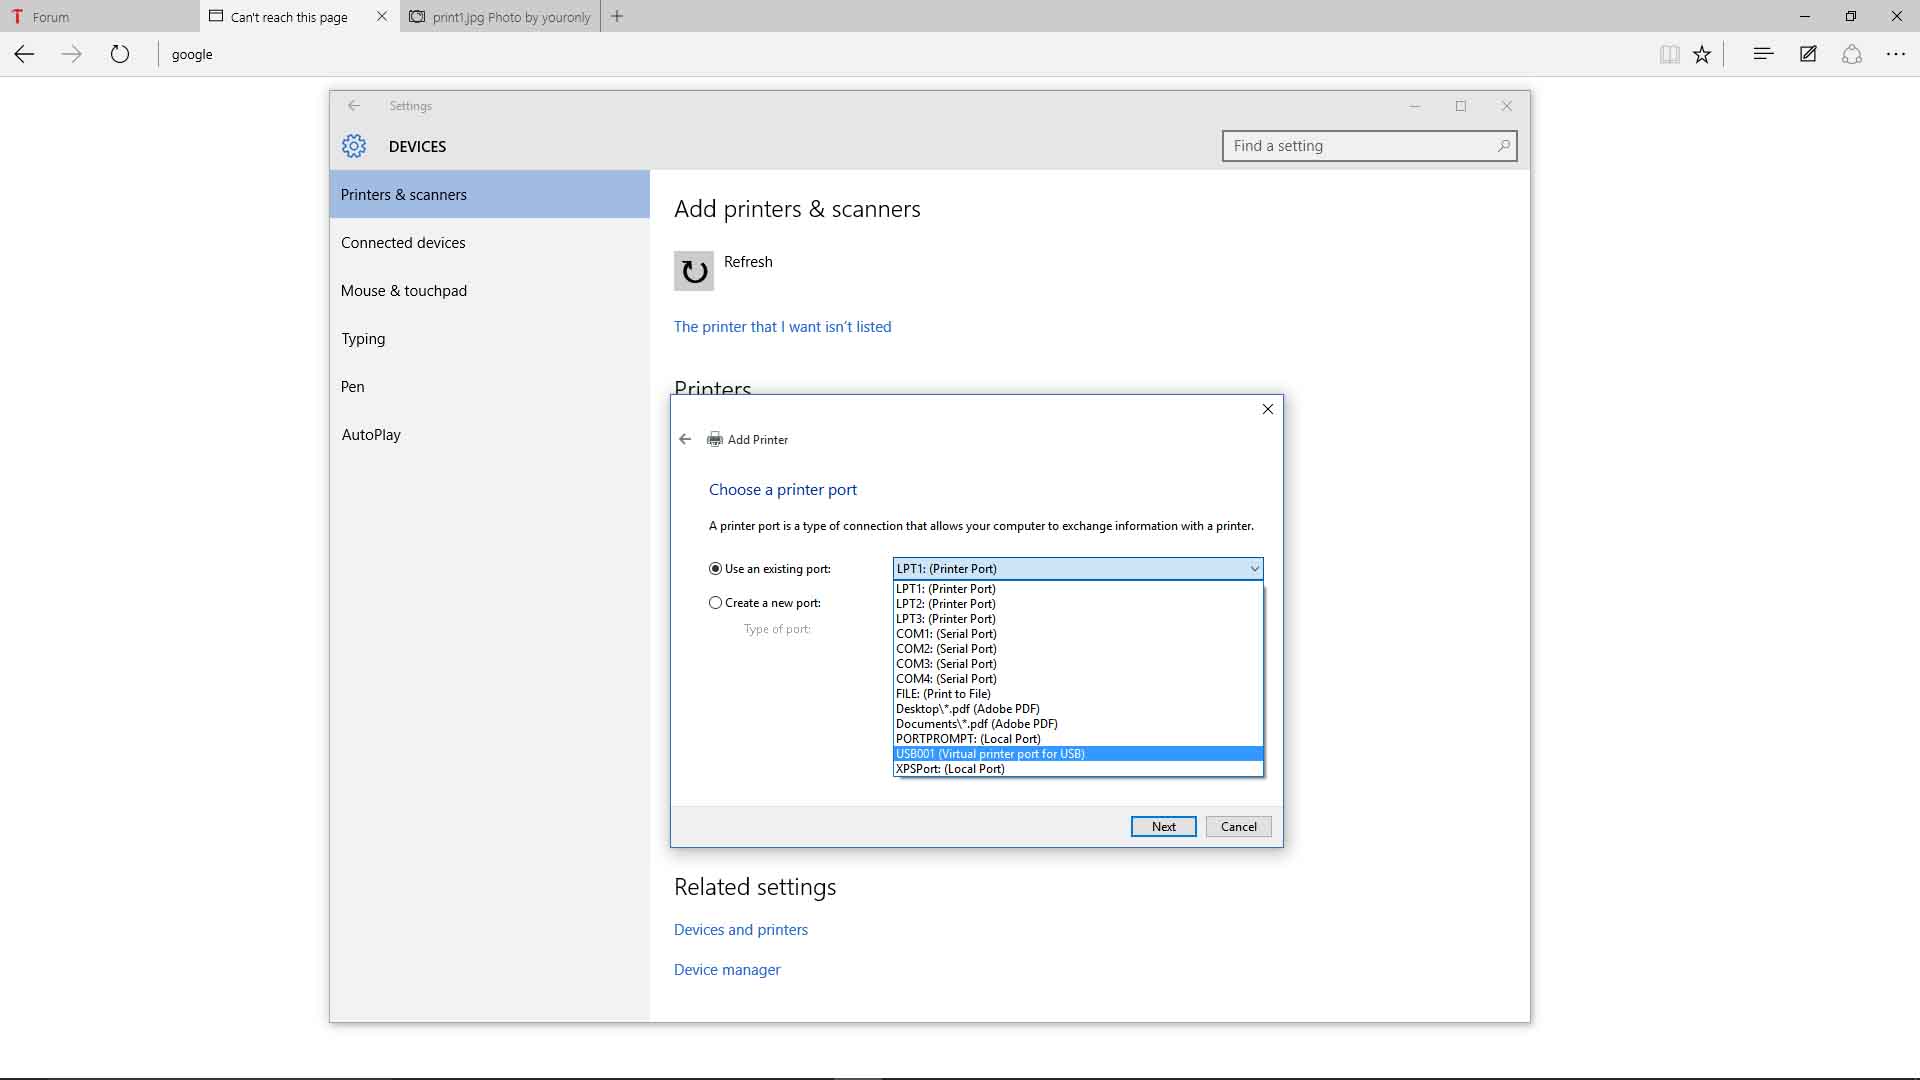Click the Edge Hub (favorites) icon
The height and width of the screenshot is (1080, 1920).
coord(1762,54)
